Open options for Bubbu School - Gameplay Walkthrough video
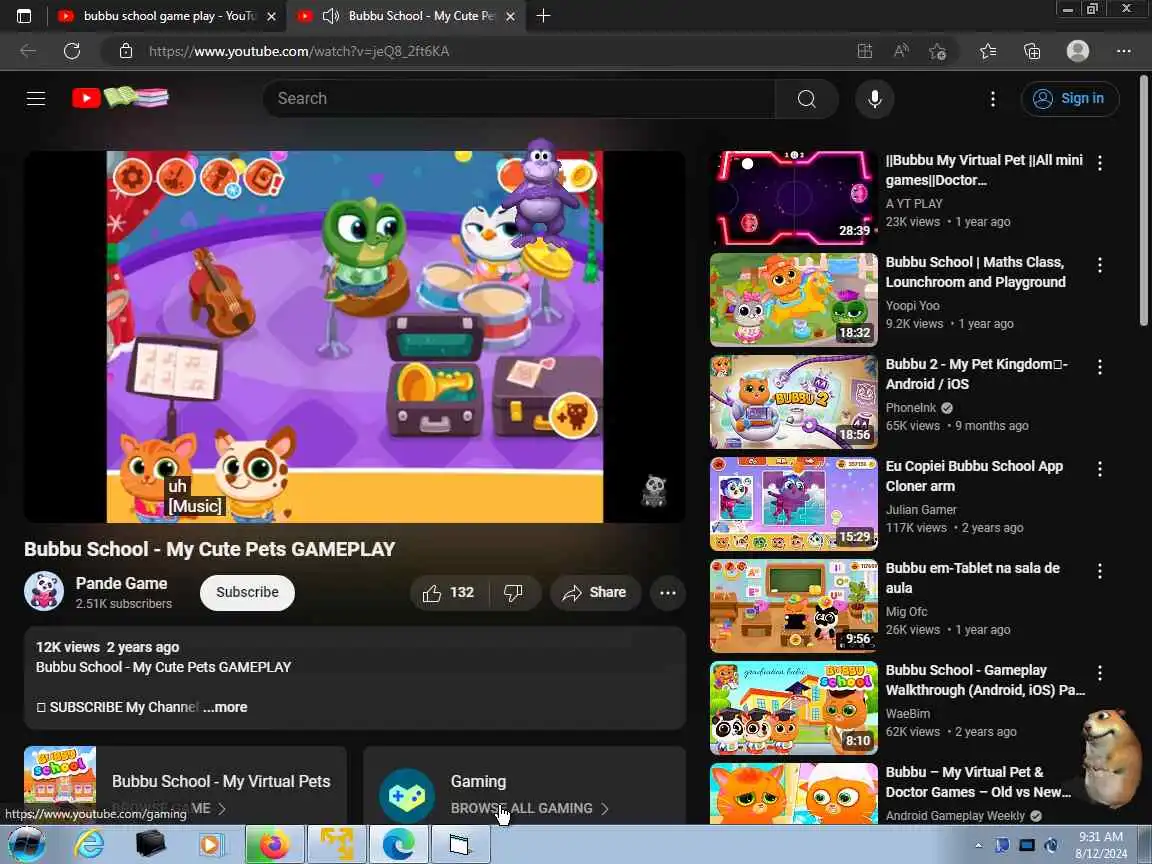The image size is (1152, 864). coord(1100,674)
